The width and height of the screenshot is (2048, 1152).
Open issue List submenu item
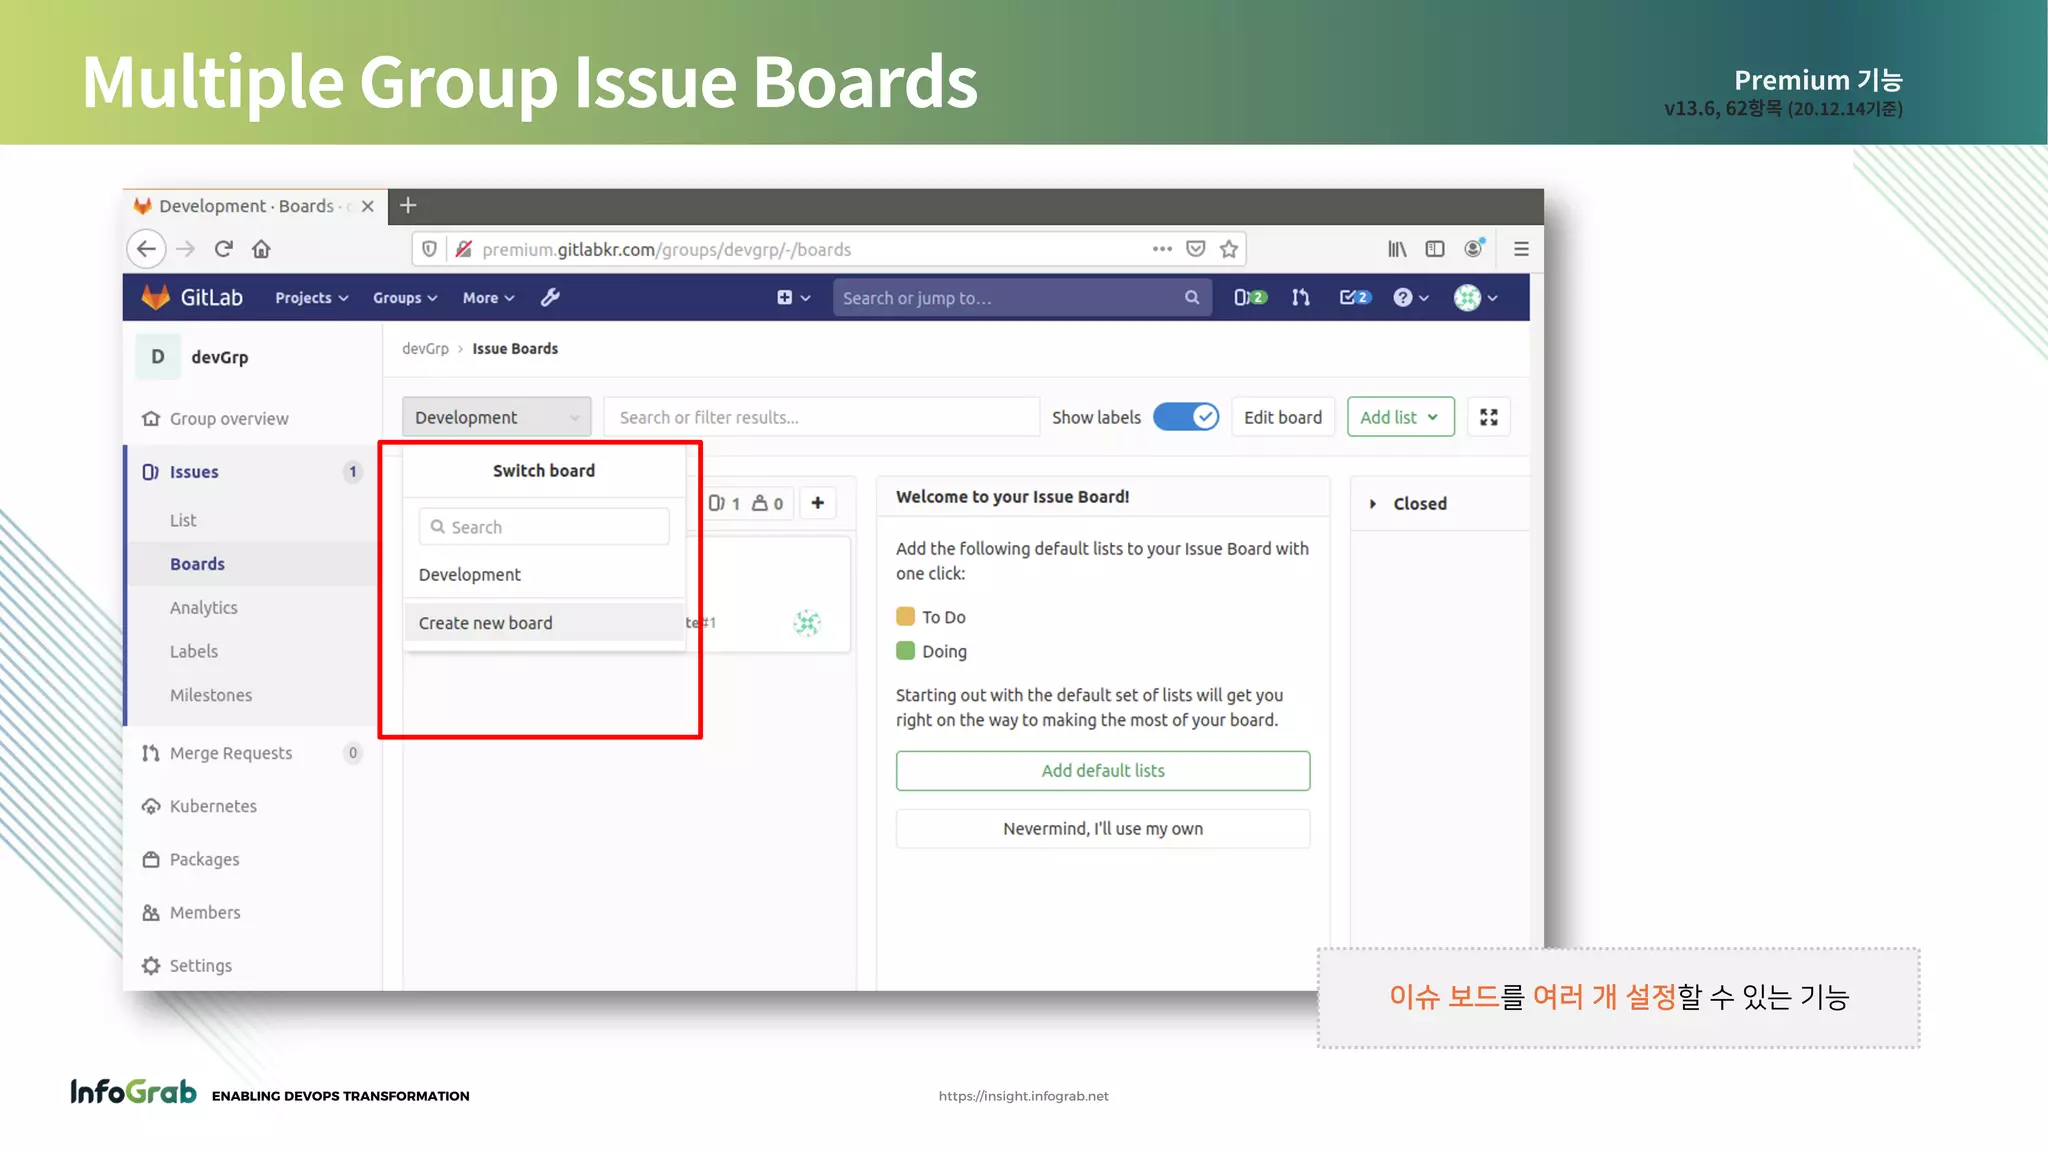[183, 520]
